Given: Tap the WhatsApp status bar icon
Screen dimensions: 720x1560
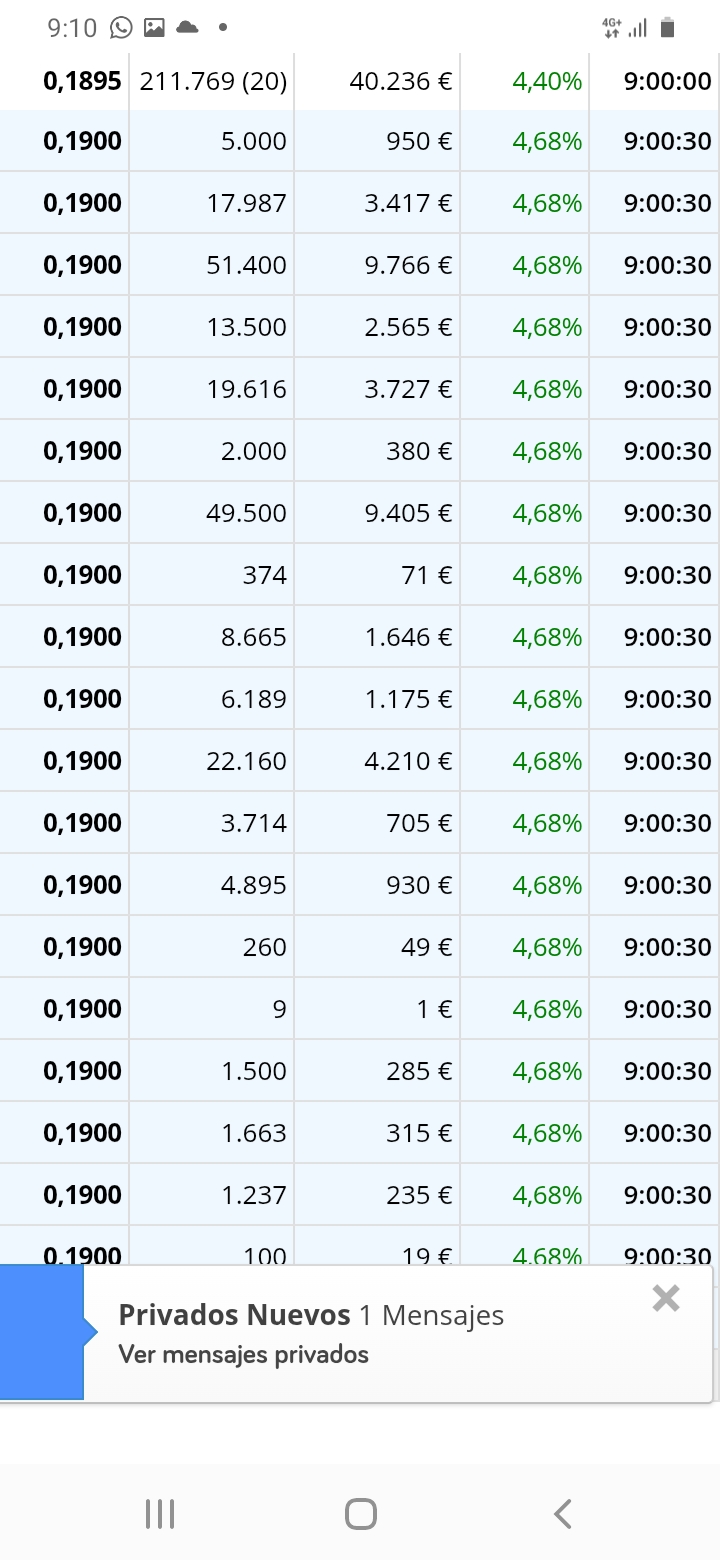Looking at the screenshot, I should coord(121,28).
